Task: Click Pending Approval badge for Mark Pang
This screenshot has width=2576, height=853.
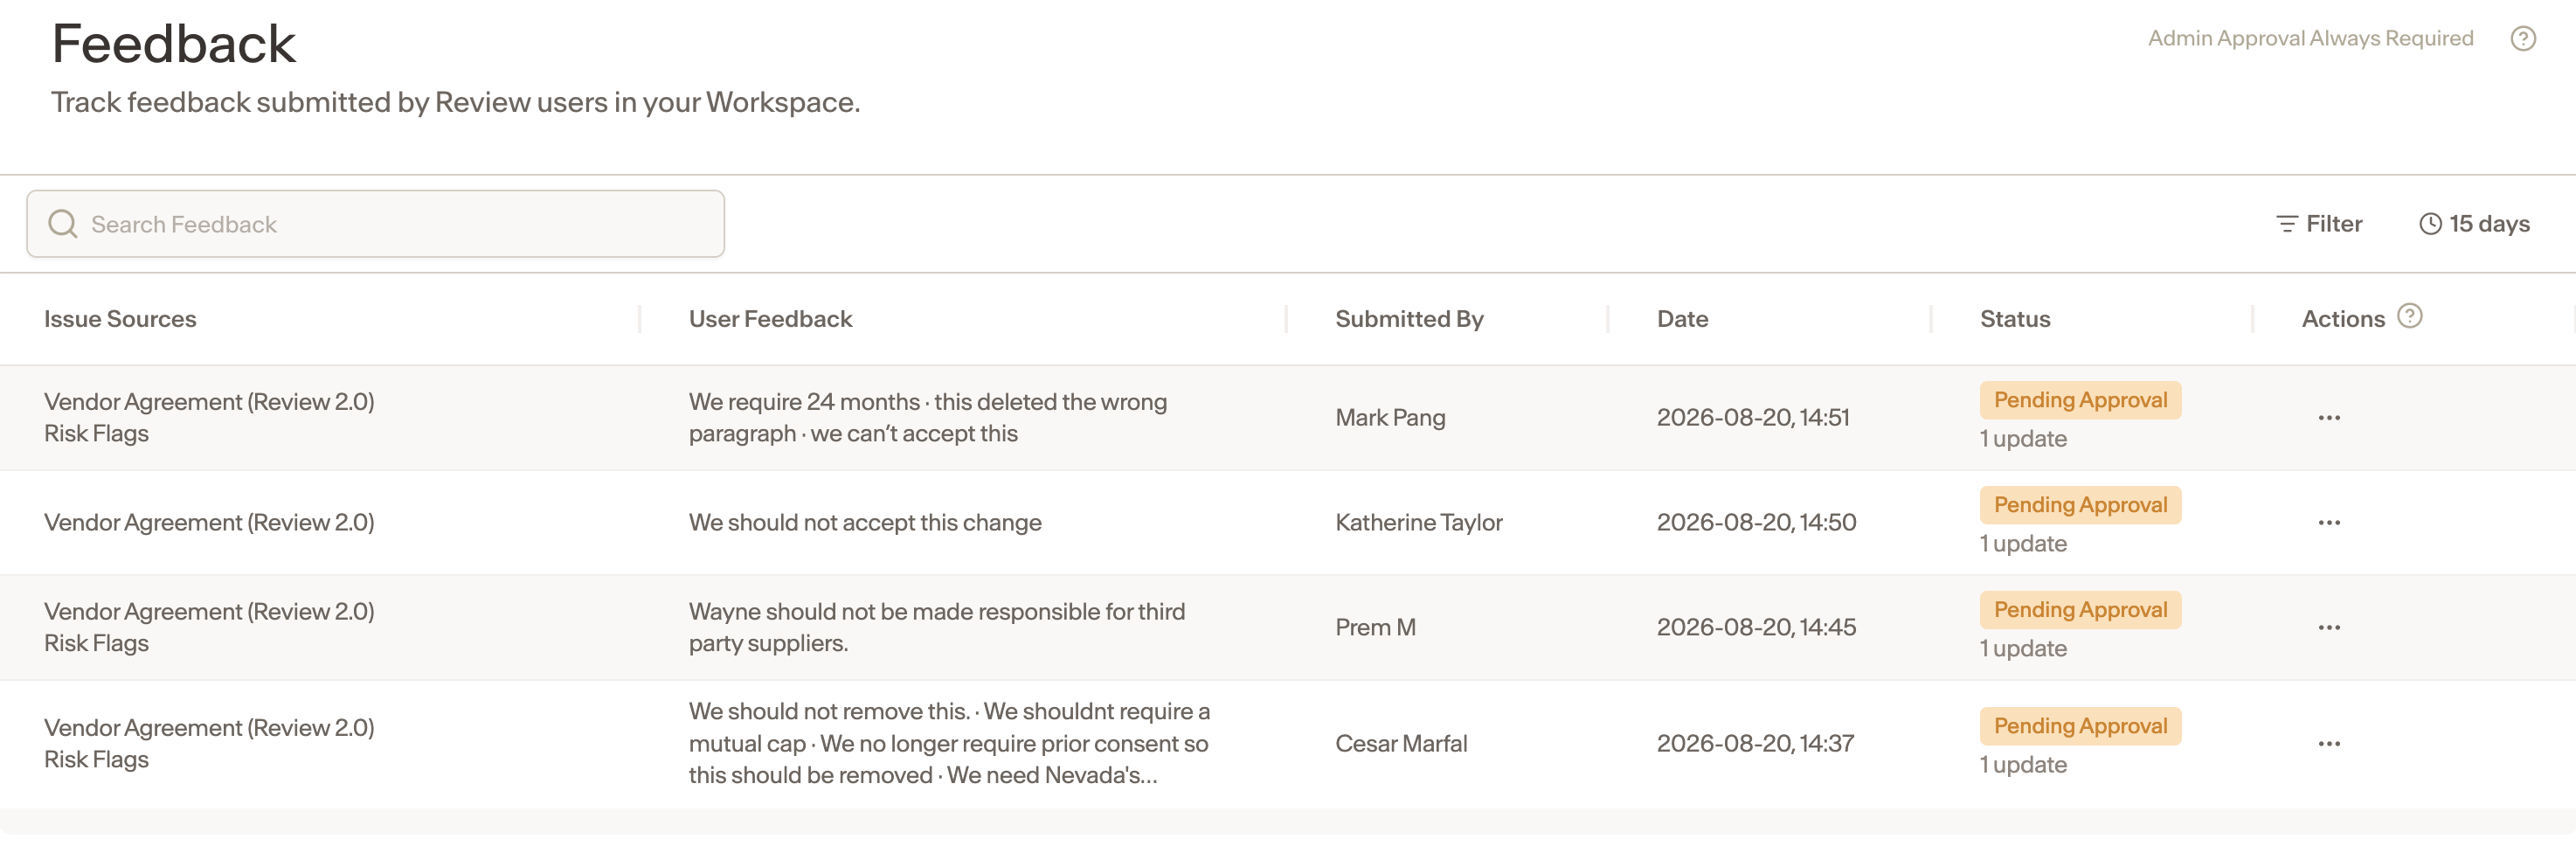Action: point(2080,400)
